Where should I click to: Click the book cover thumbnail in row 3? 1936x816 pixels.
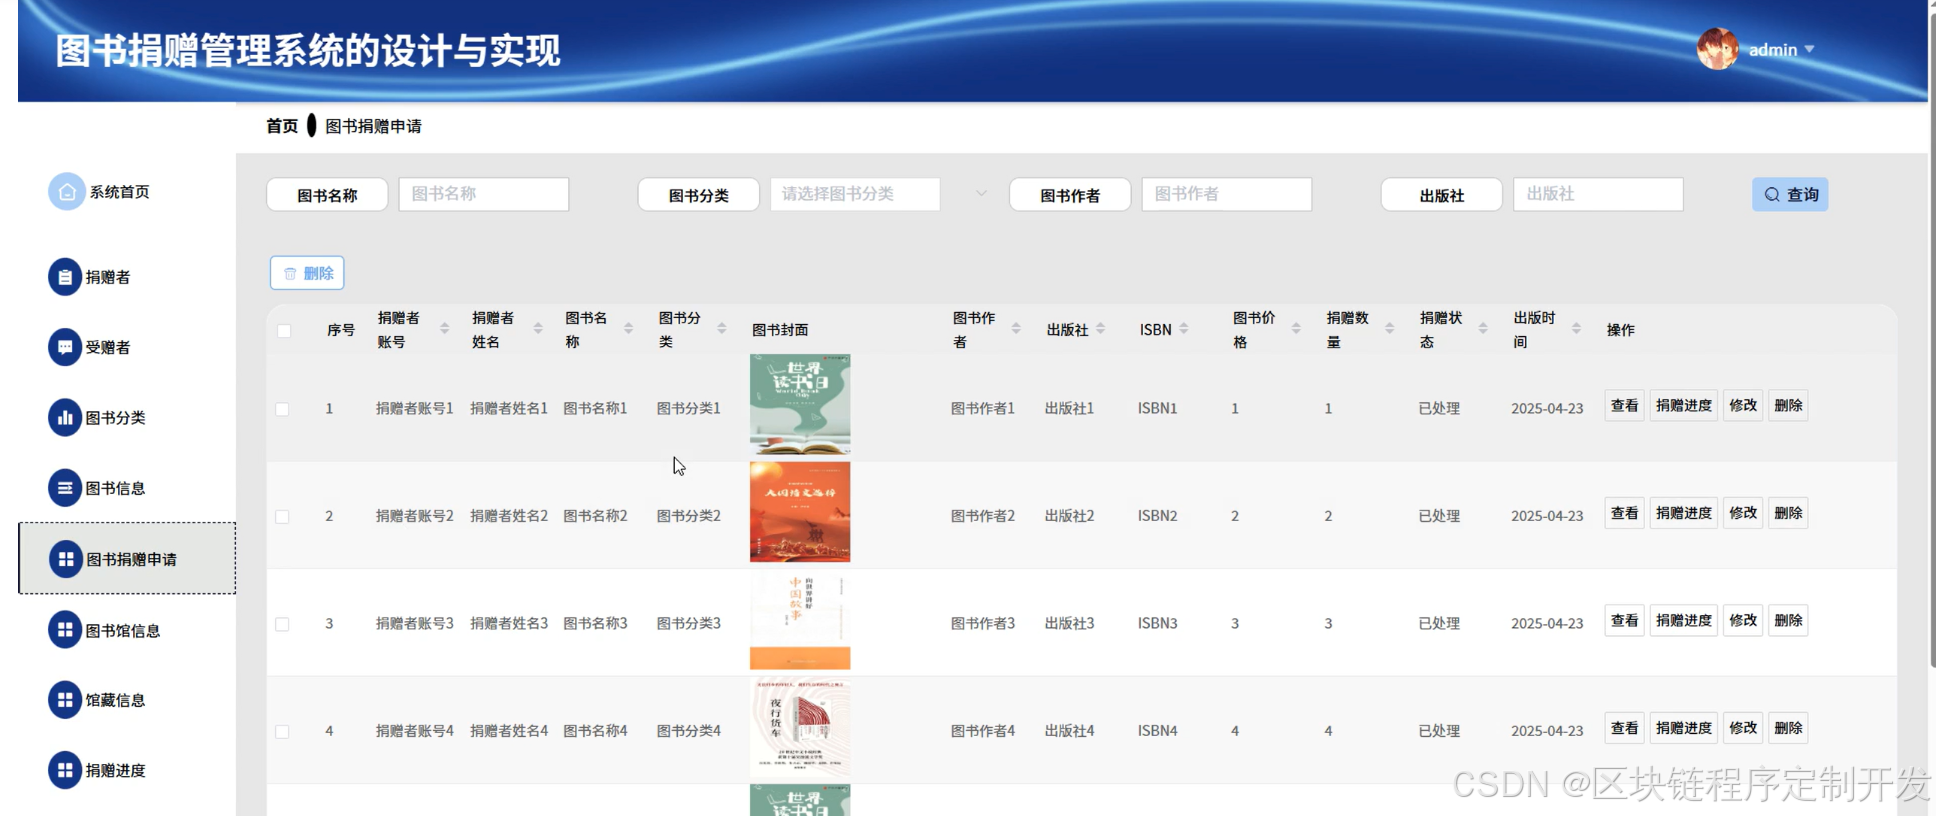(800, 620)
